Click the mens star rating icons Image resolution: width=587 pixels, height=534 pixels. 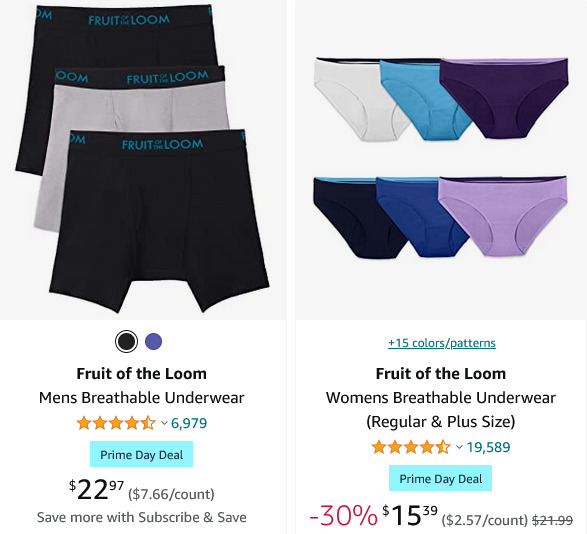tap(116, 423)
